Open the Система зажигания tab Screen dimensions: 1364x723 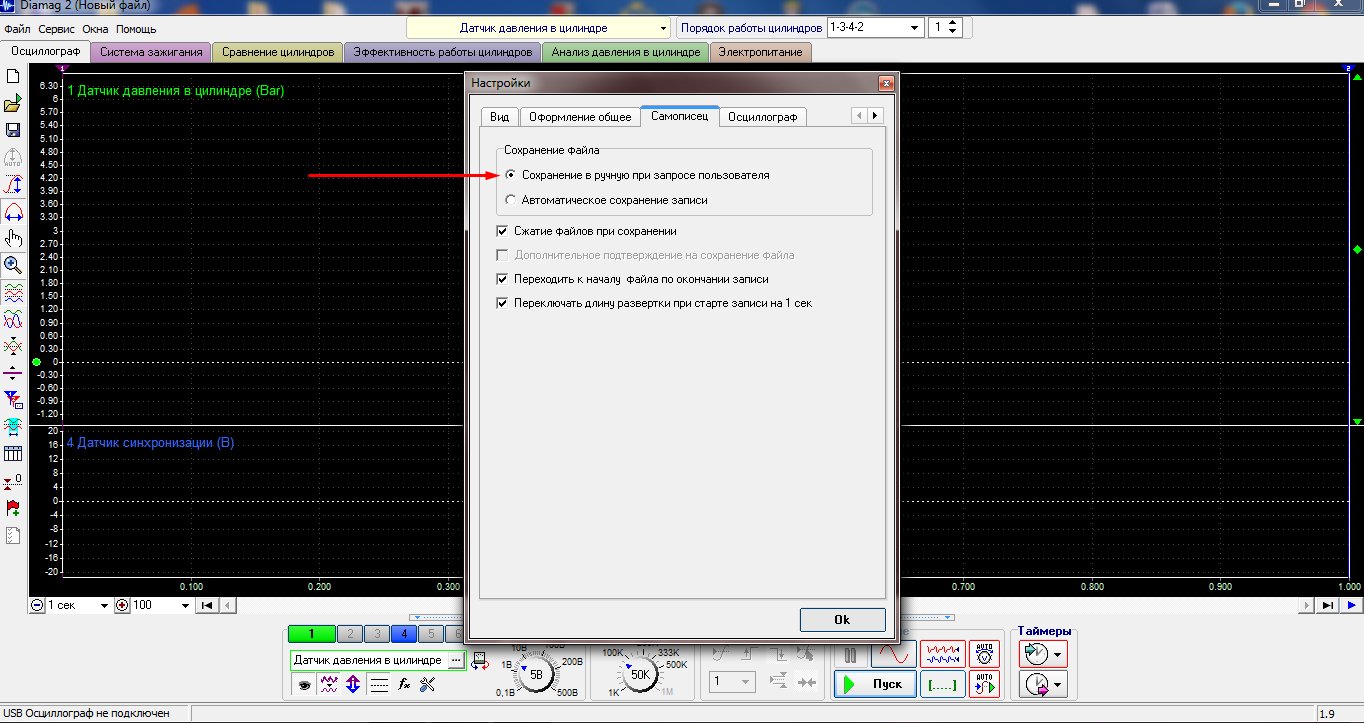pos(151,52)
